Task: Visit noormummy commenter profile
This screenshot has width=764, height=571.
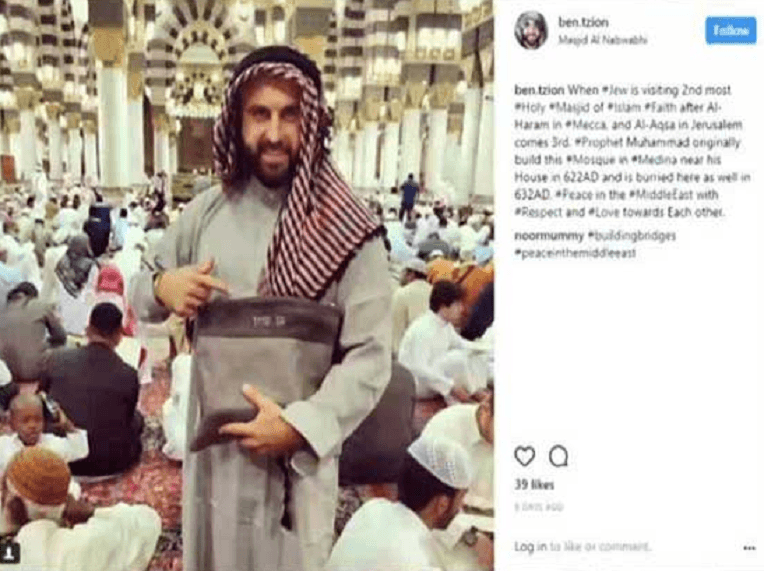Action: point(549,236)
